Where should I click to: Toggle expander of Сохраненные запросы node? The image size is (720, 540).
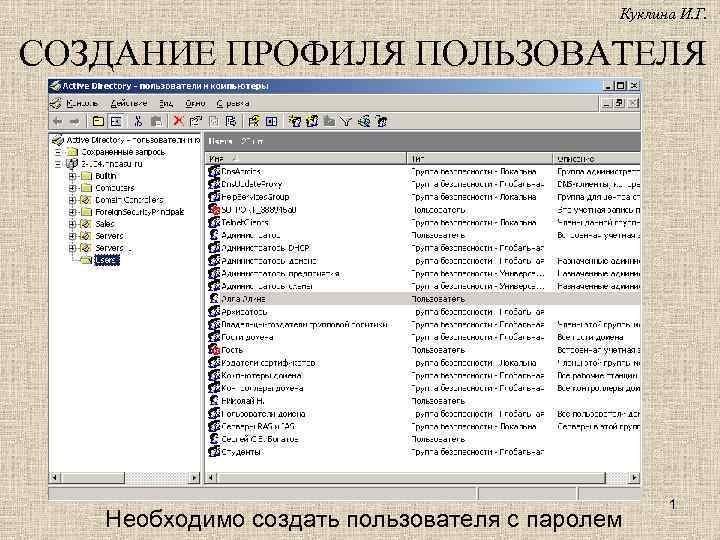click(58, 152)
